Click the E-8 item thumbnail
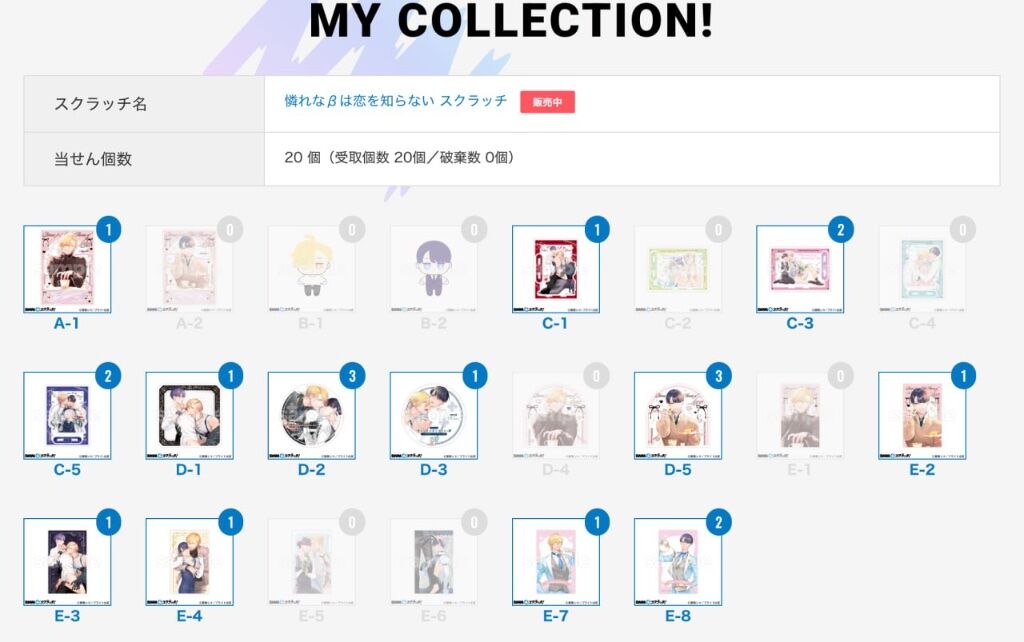 tap(678, 562)
